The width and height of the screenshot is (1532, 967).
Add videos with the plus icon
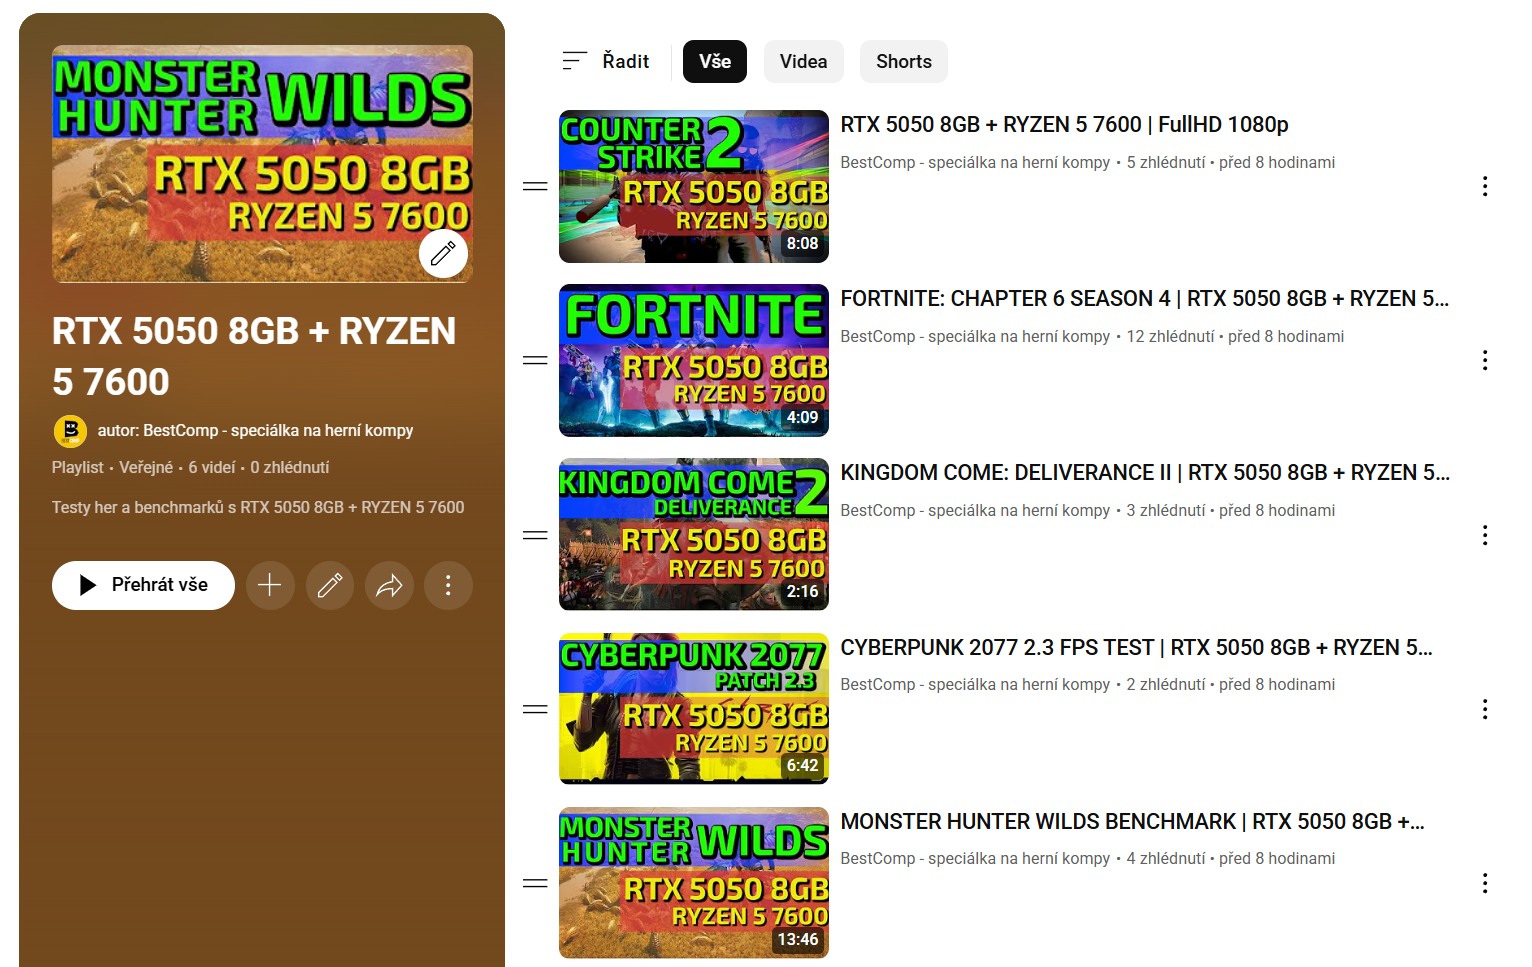click(x=269, y=585)
